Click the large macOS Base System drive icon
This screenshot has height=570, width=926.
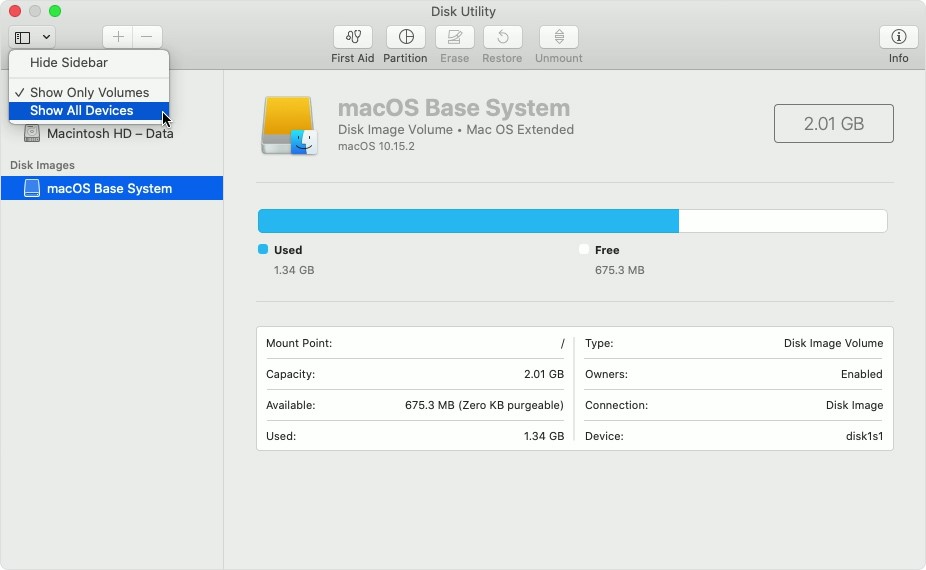[289, 125]
